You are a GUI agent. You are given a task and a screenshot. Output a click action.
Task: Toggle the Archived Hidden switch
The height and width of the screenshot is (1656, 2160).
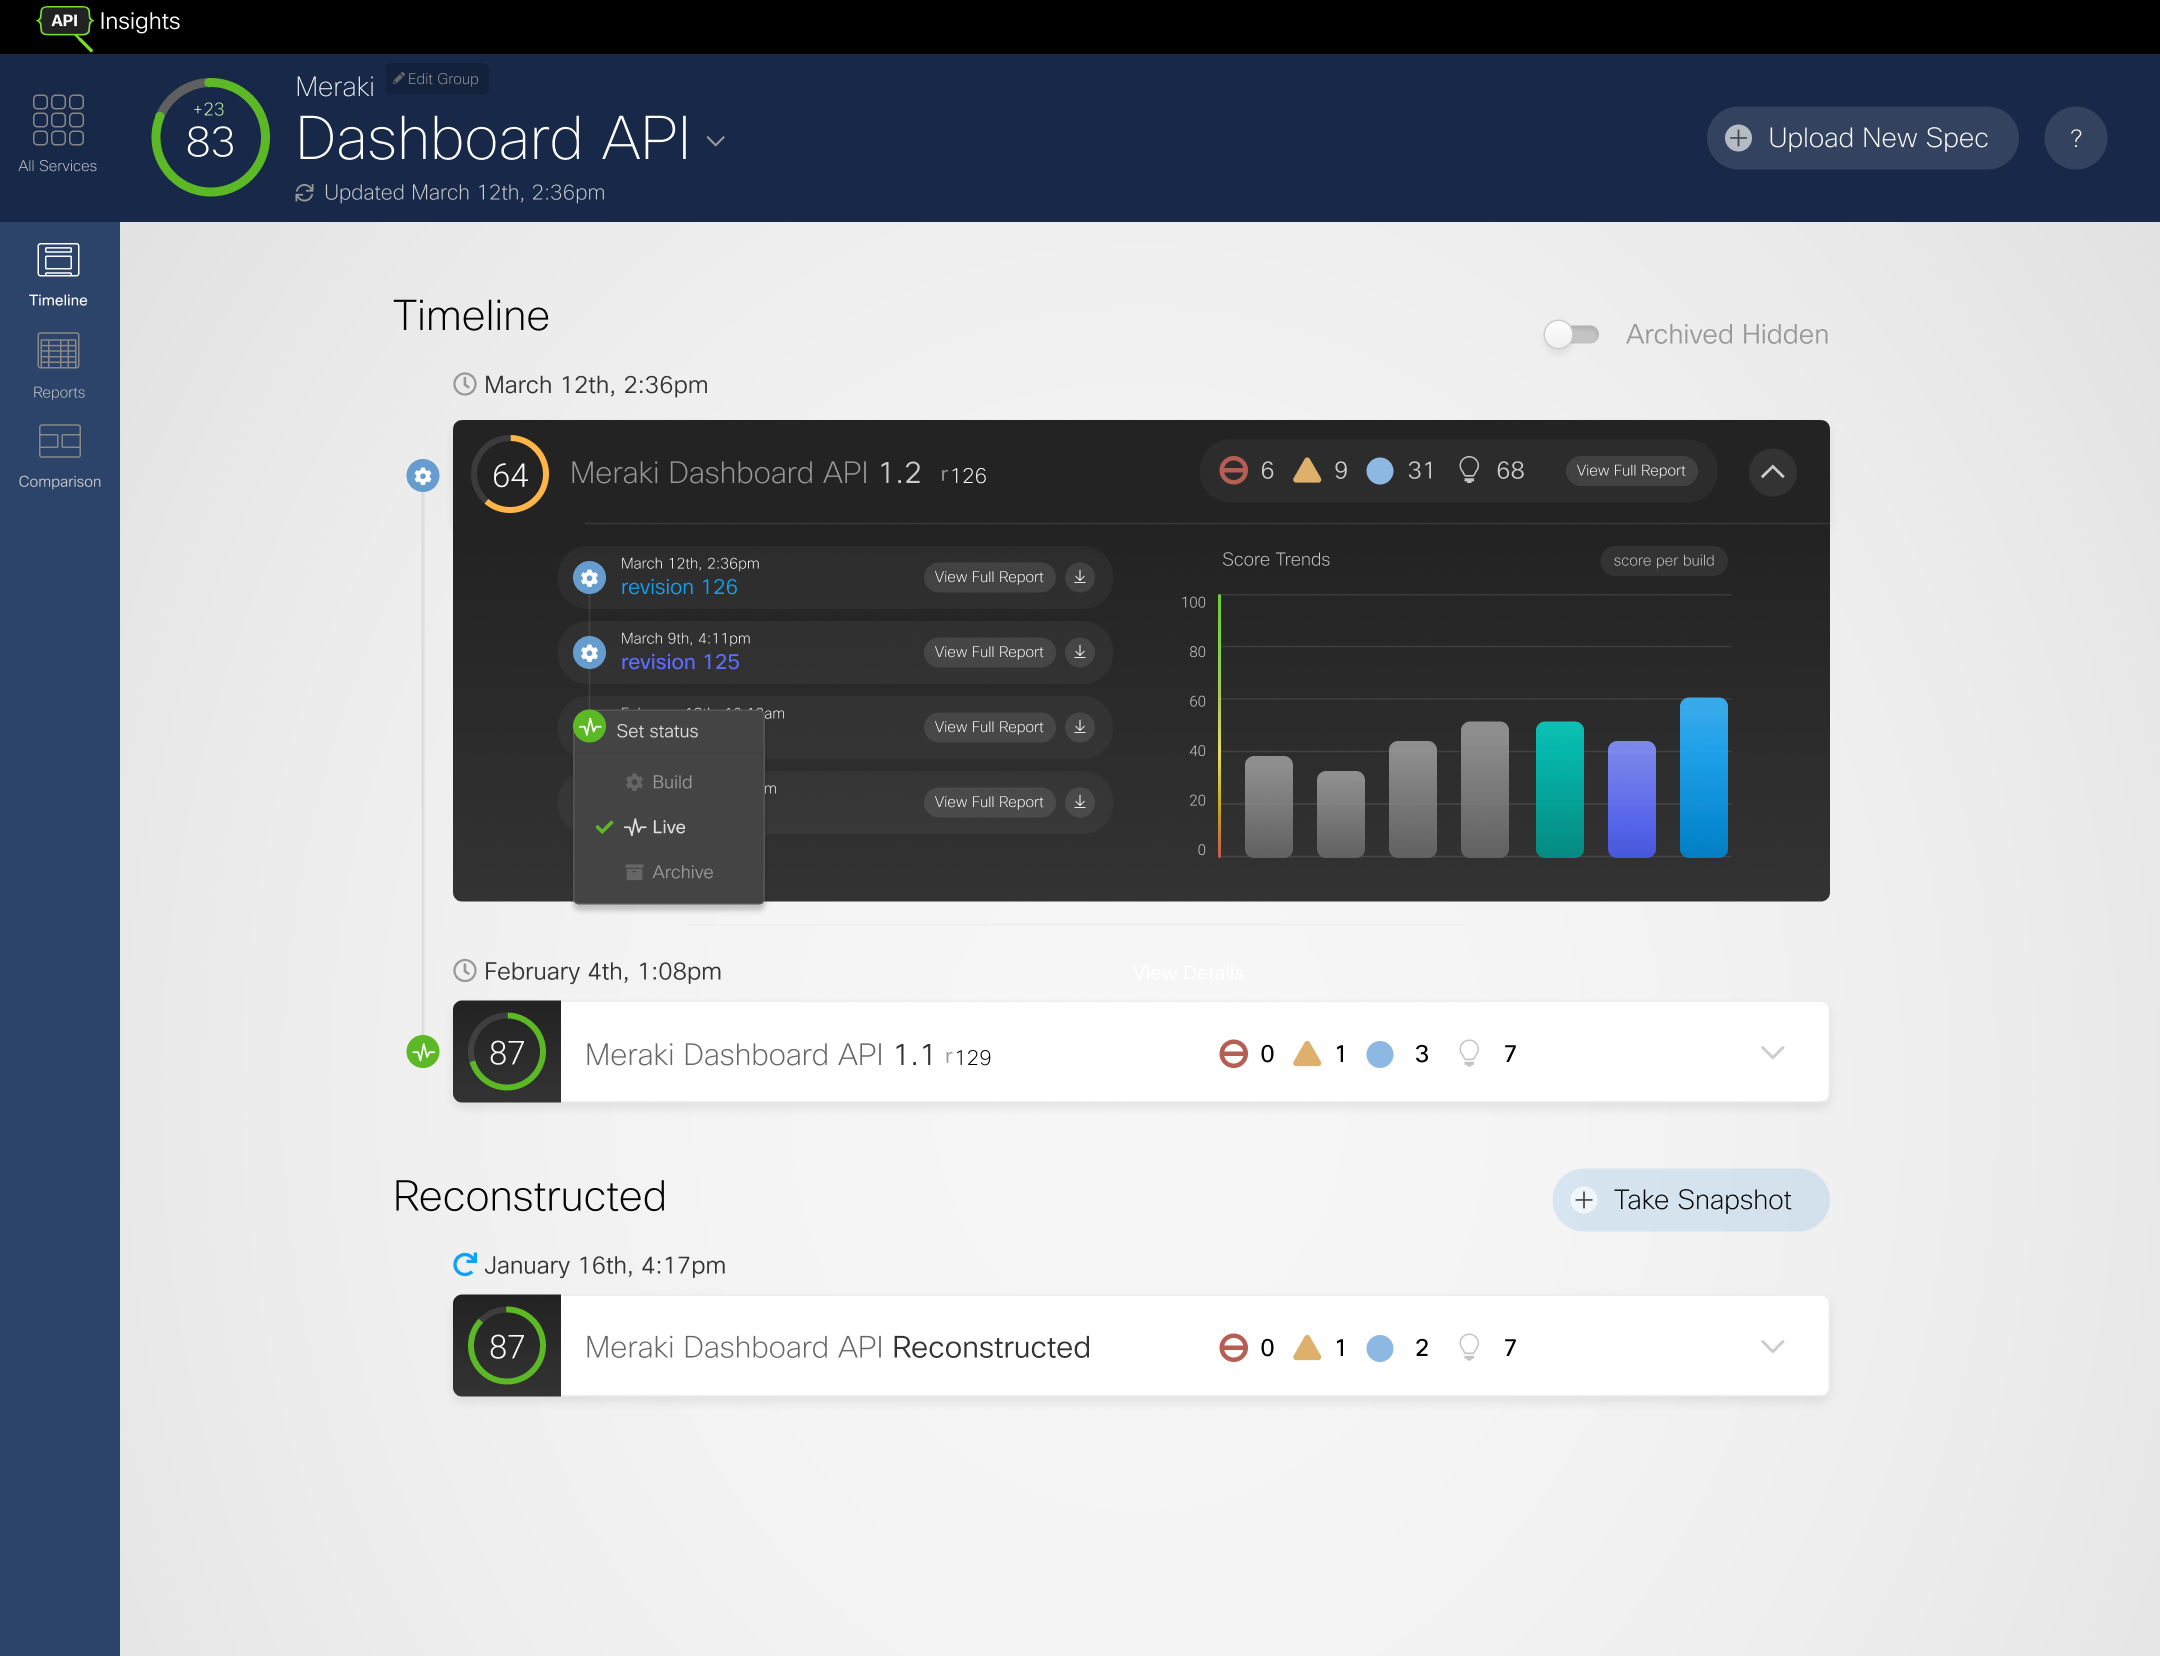point(1571,334)
